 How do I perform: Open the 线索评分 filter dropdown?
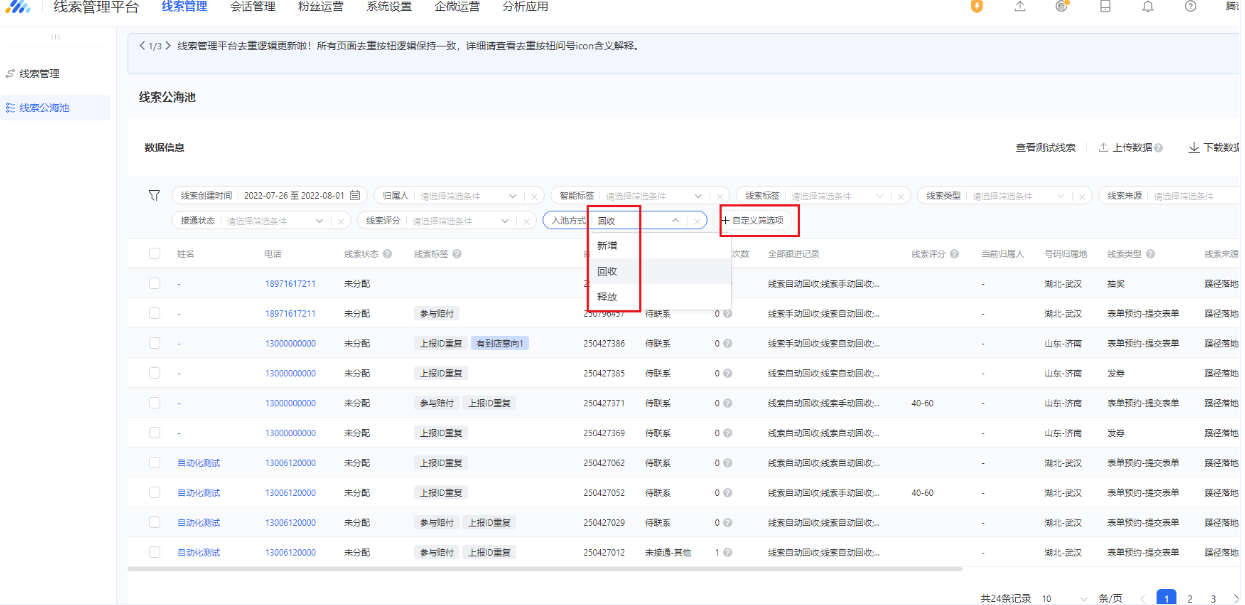coord(506,221)
